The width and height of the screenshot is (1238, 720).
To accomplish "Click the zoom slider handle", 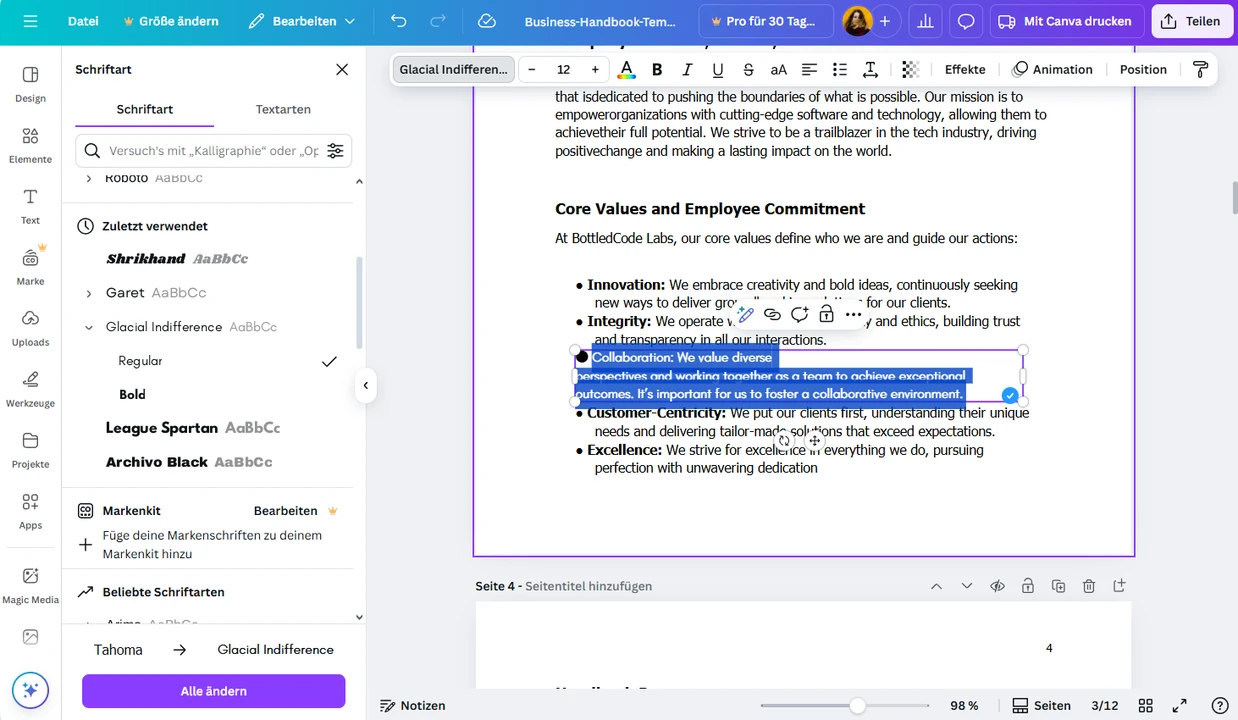I will point(857,705).
